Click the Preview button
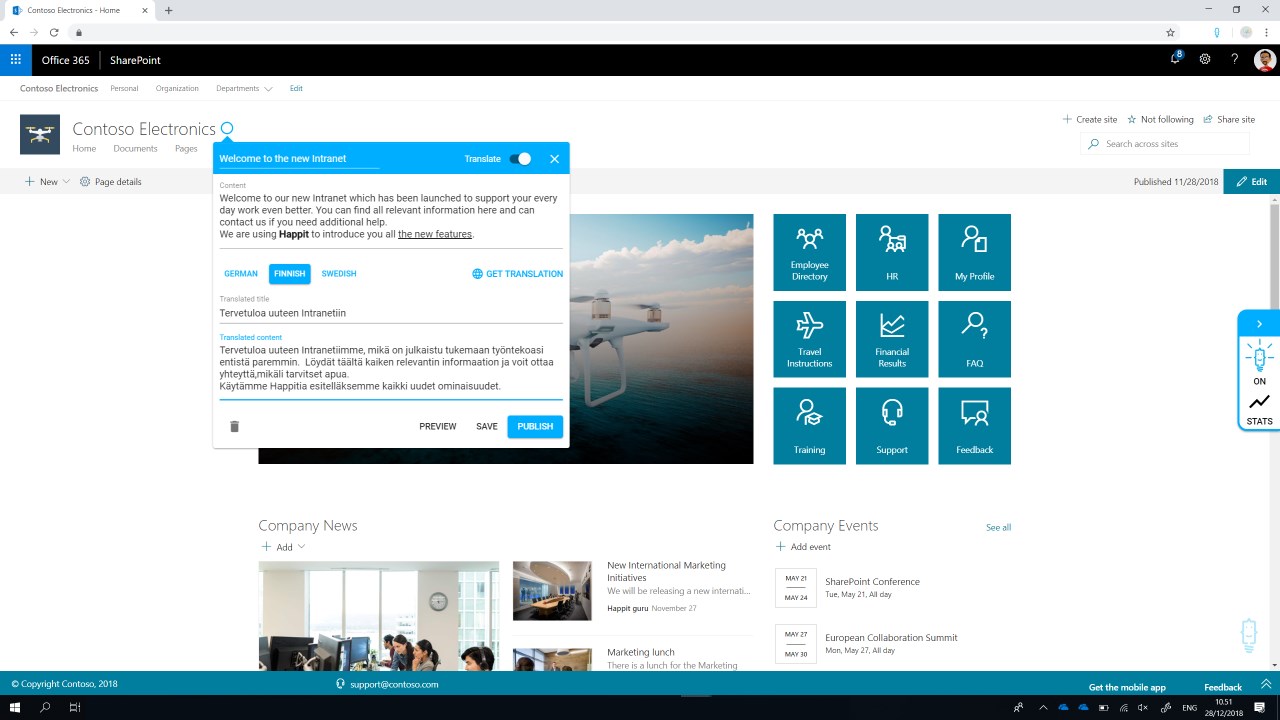This screenshot has height=720, width=1280. 438,426
